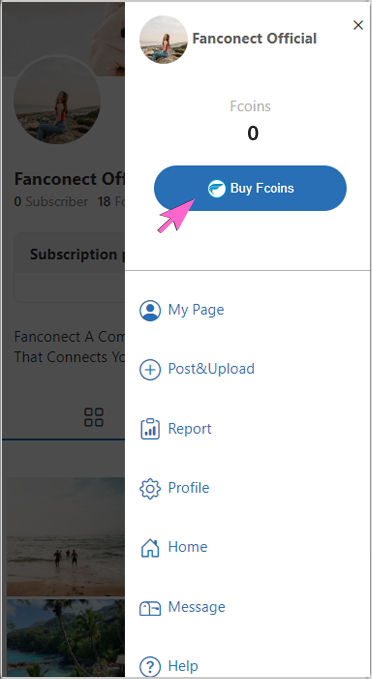Click the Fanconect Official username in the panel

255,39
